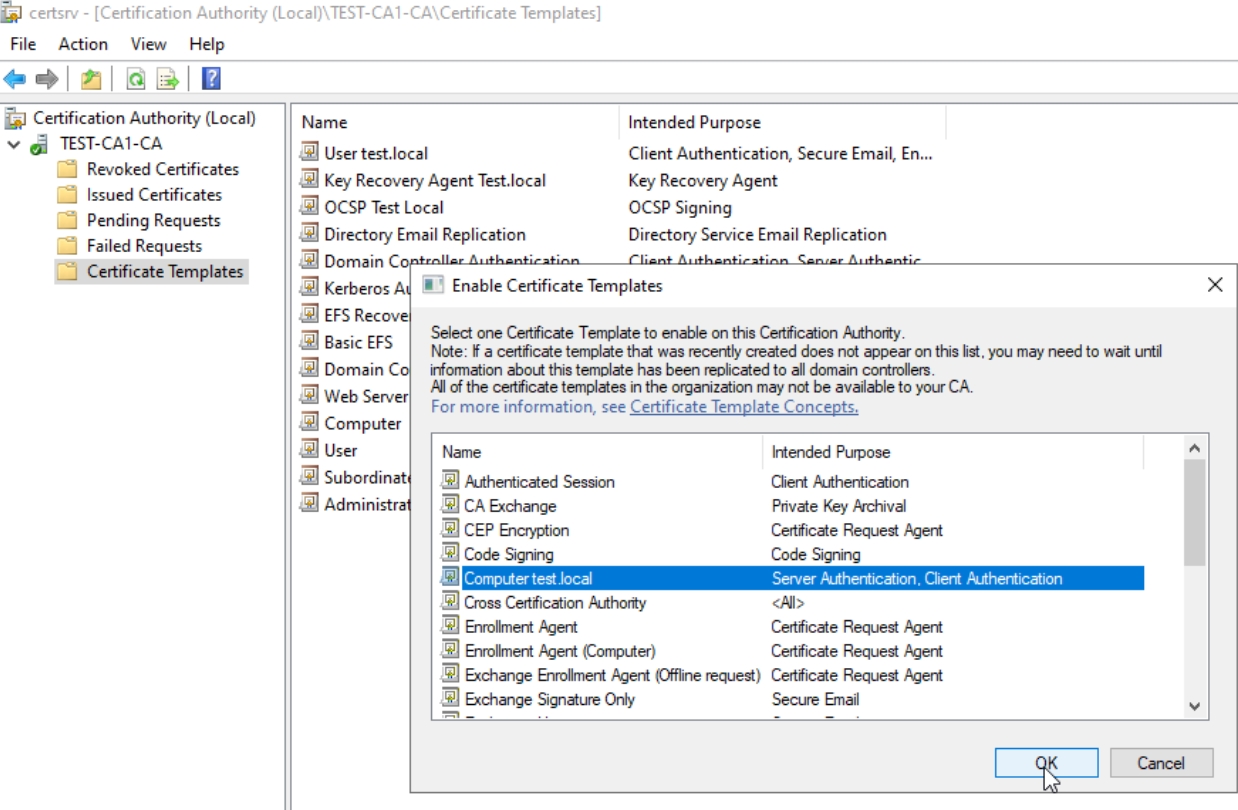Click the TEST-CA1-CA server icon

click(x=39, y=144)
